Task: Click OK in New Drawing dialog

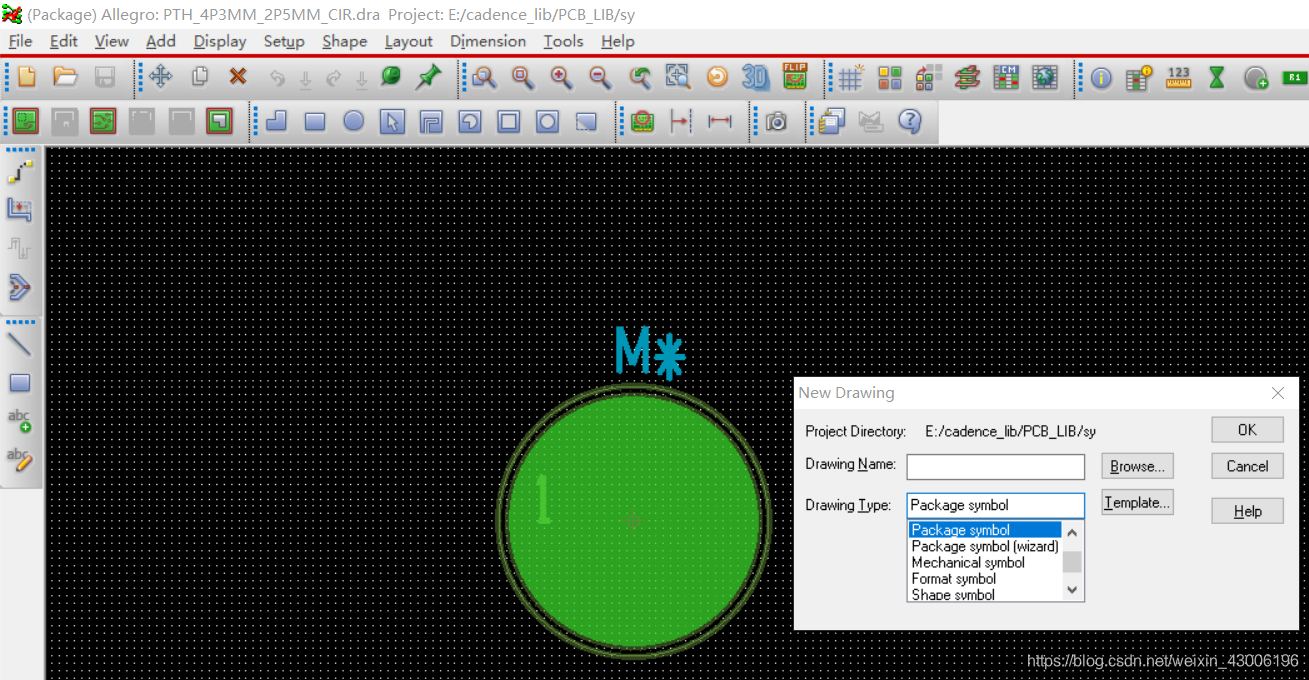Action: tap(1247, 430)
